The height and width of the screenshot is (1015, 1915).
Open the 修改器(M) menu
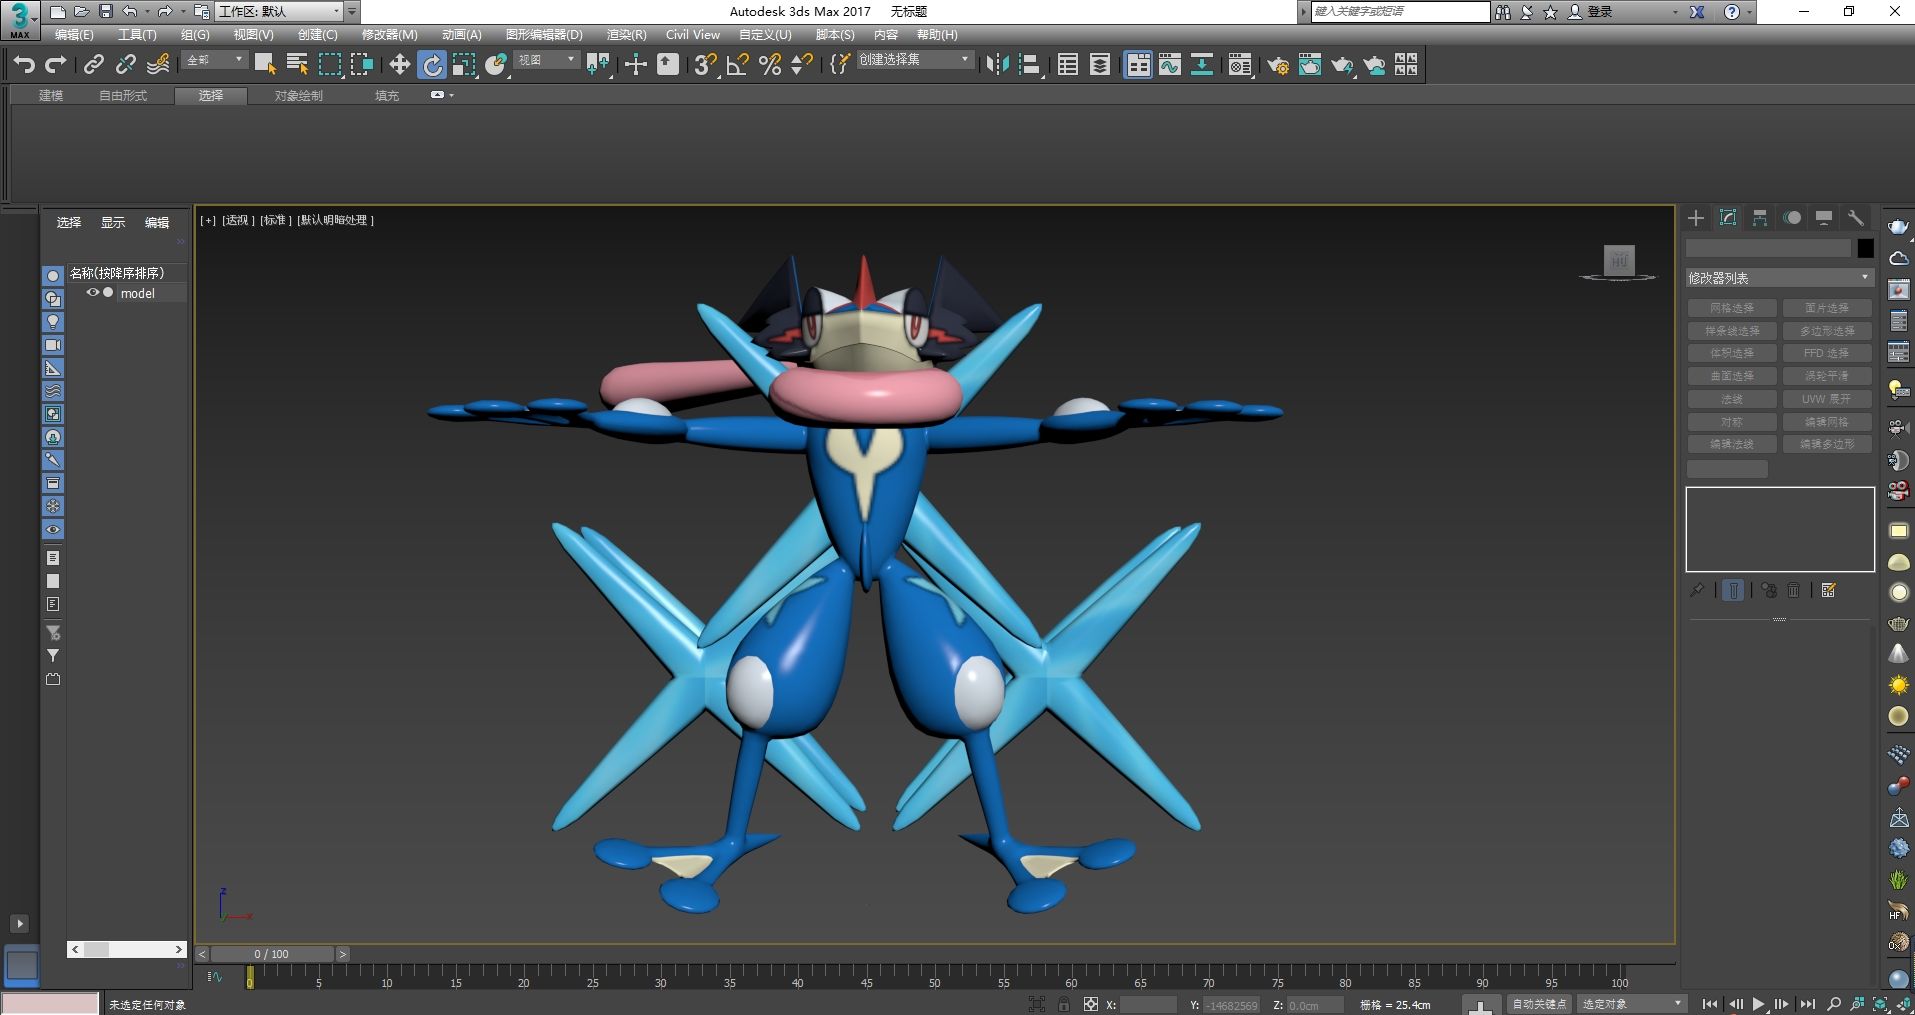tap(389, 34)
